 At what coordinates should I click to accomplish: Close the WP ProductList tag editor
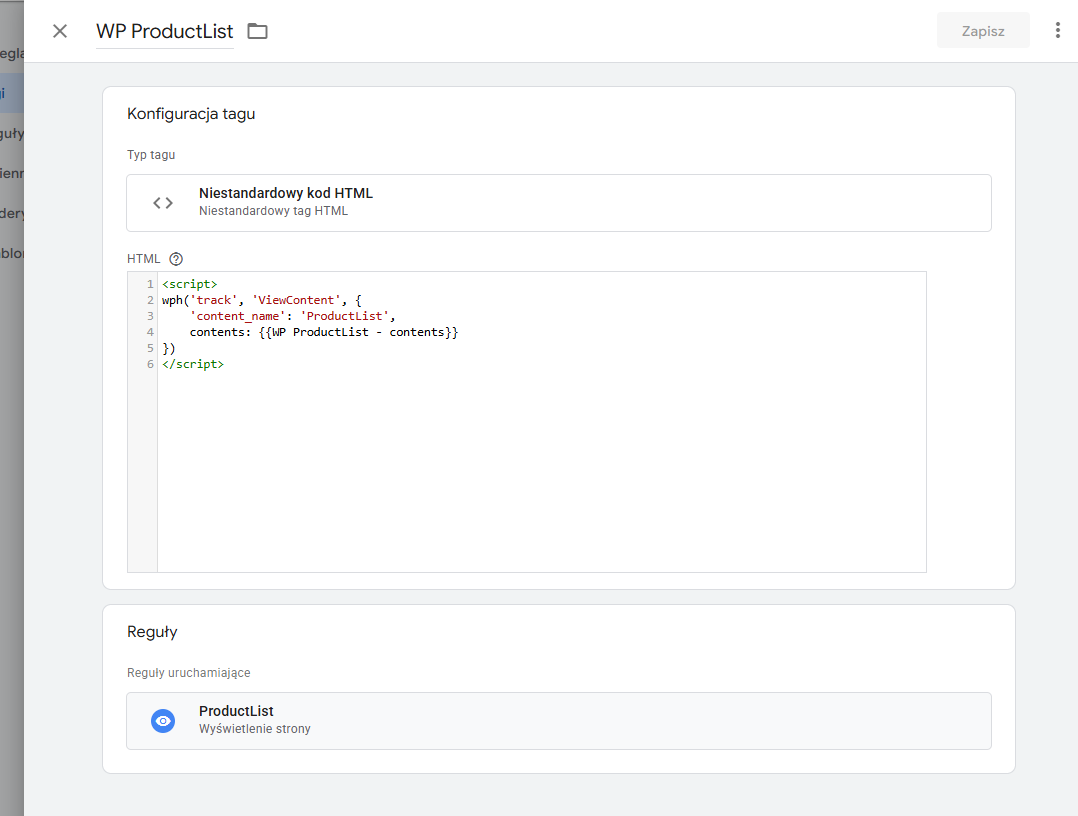coord(60,31)
